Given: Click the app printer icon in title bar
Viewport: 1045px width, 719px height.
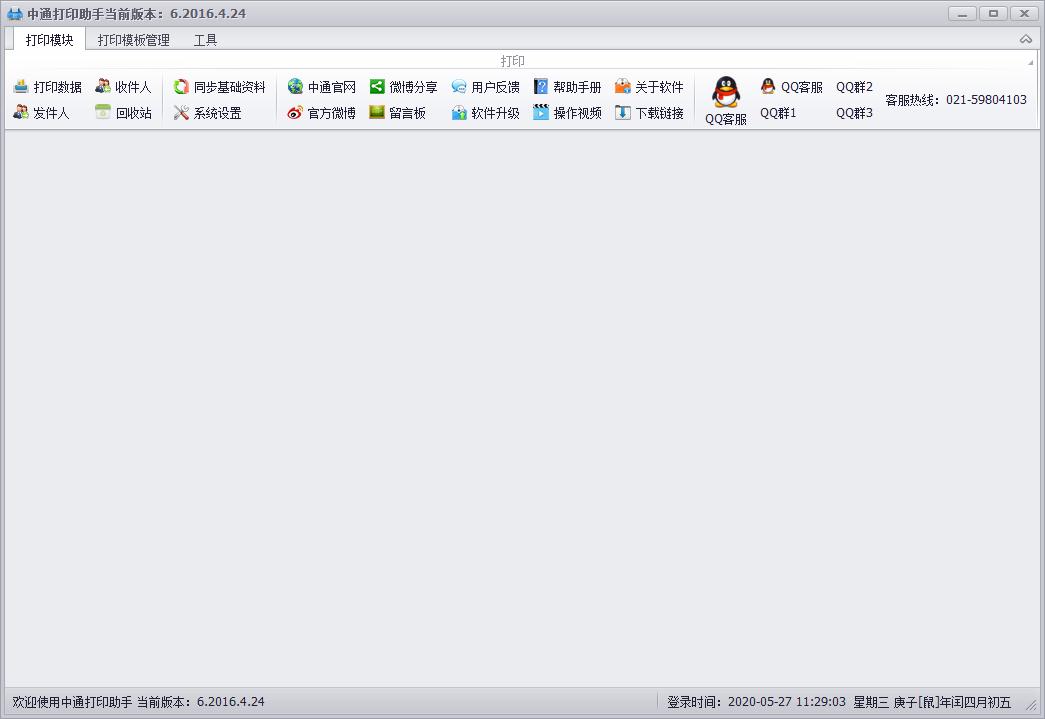Looking at the screenshot, I should [15, 13].
